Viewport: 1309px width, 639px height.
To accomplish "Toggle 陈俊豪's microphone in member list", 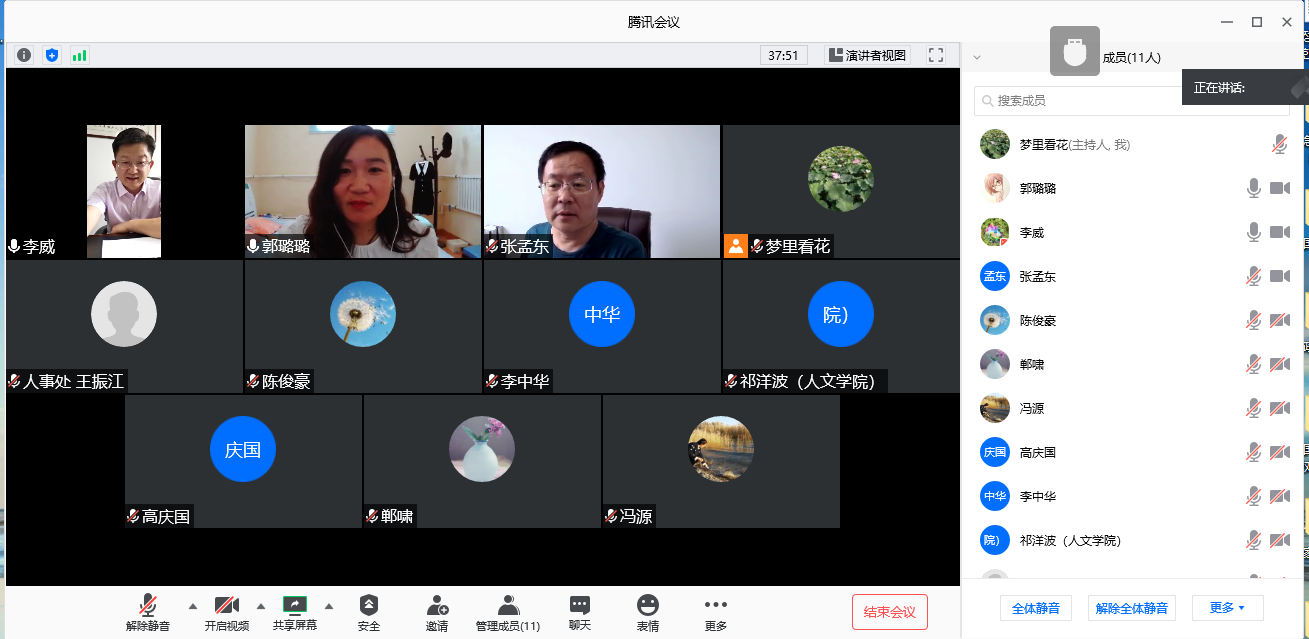I will [x=1253, y=320].
